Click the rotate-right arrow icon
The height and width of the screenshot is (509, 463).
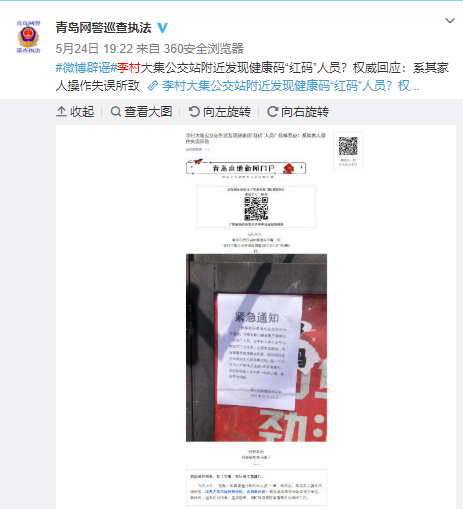(x=272, y=112)
